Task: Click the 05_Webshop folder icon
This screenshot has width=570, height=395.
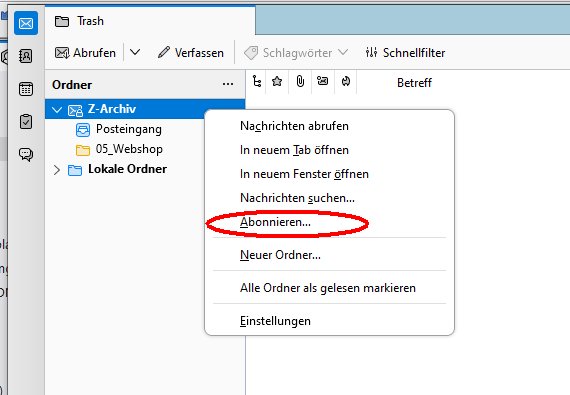Action: pos(83,150)
